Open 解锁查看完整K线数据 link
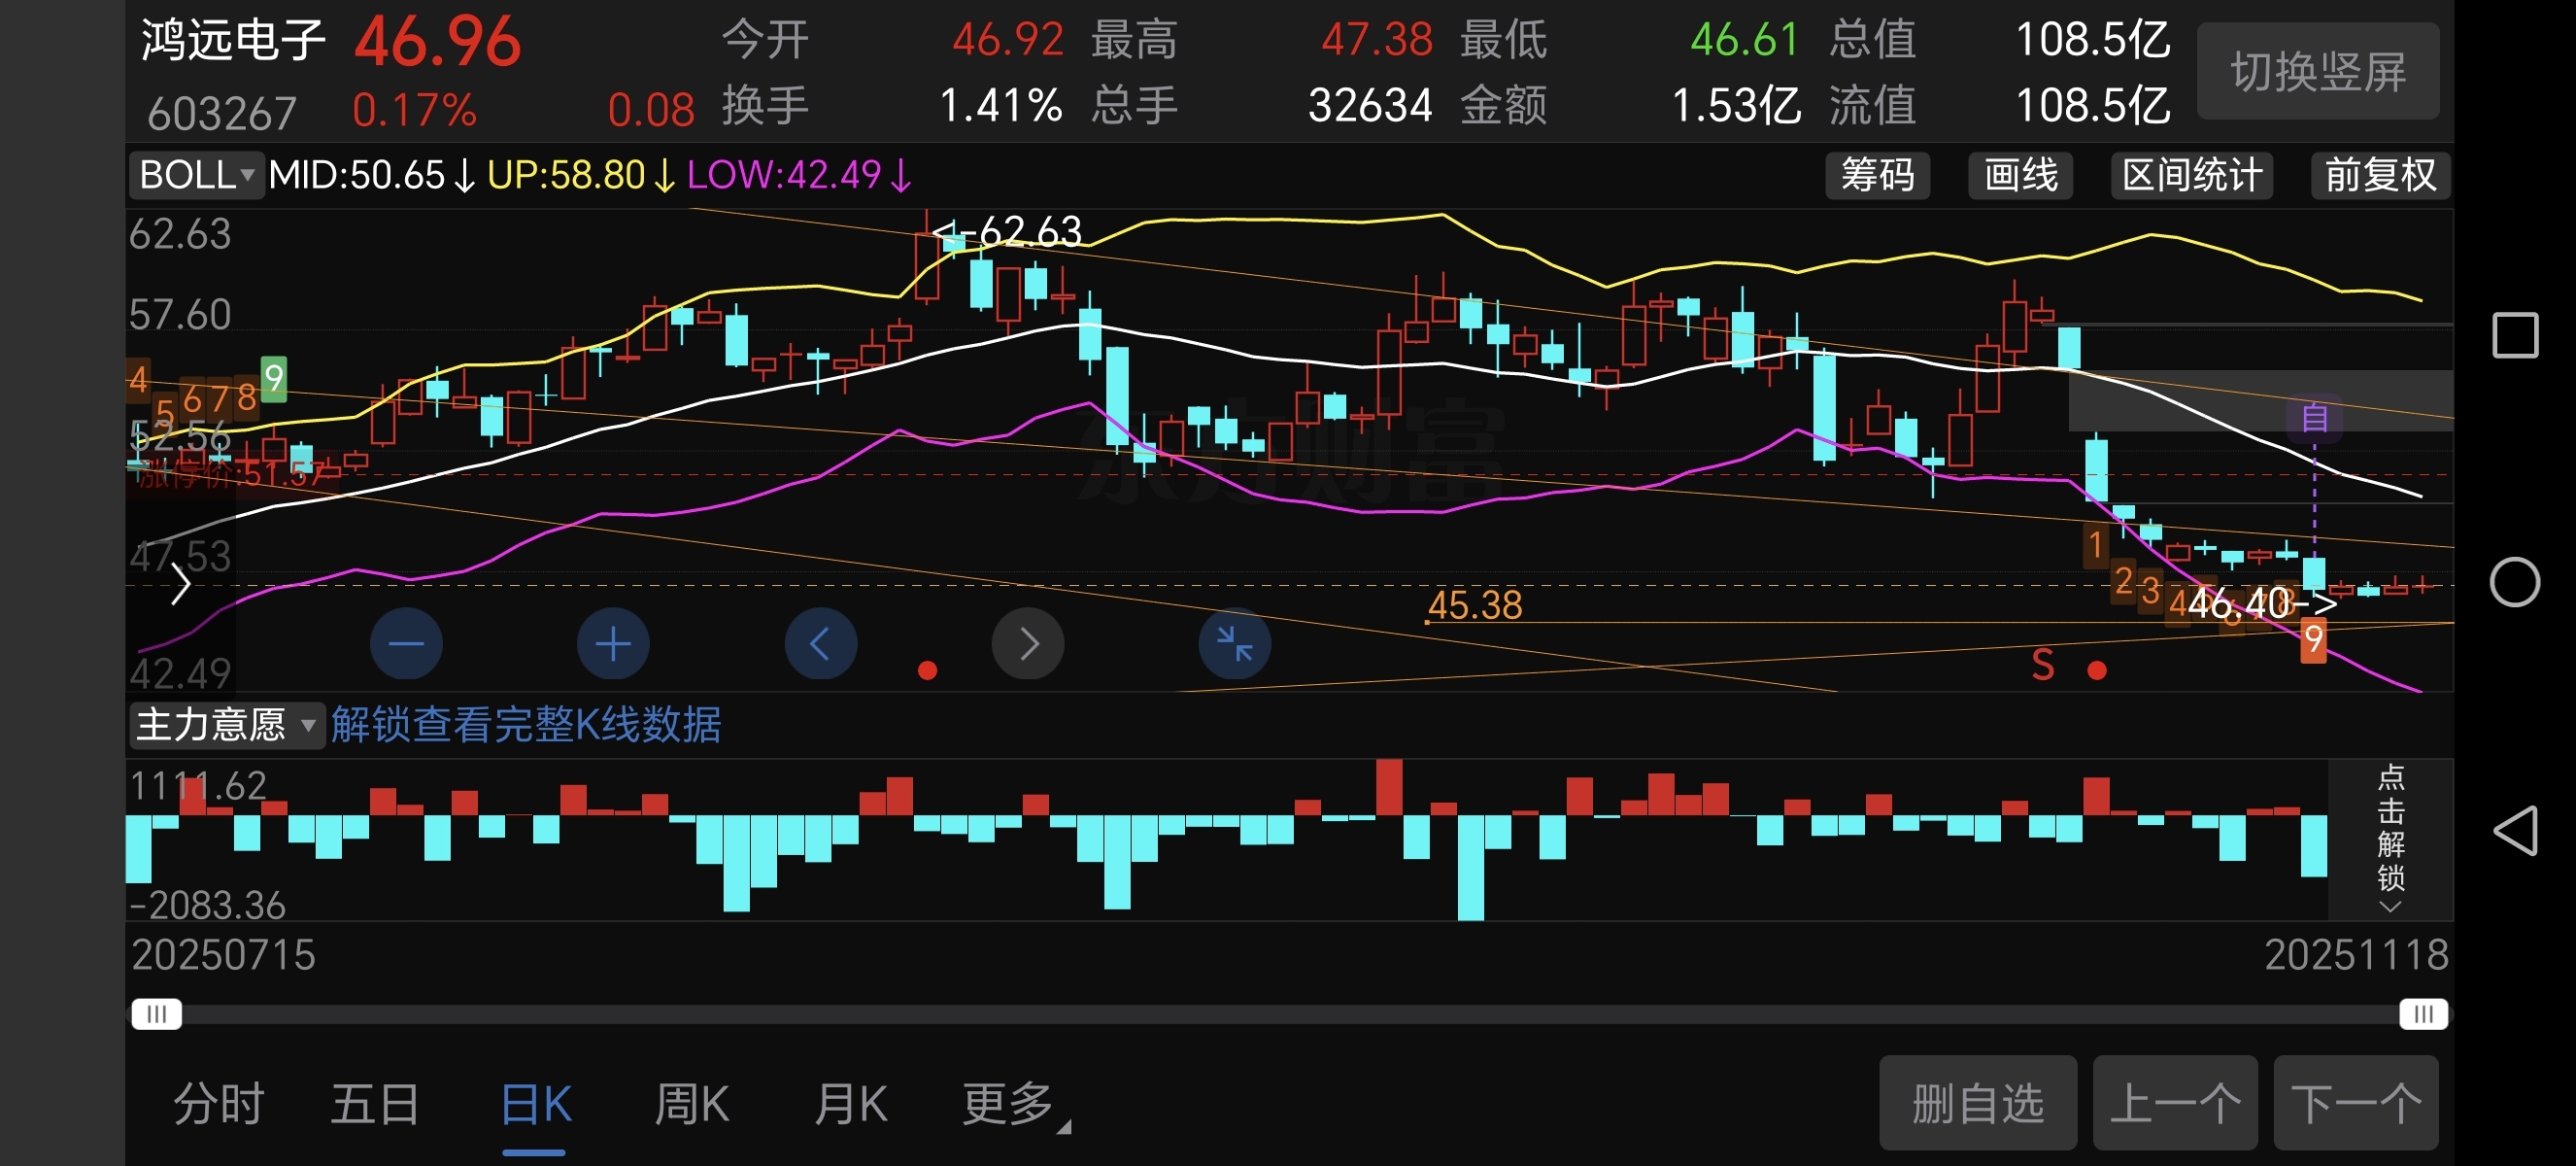 pos(526,724)
